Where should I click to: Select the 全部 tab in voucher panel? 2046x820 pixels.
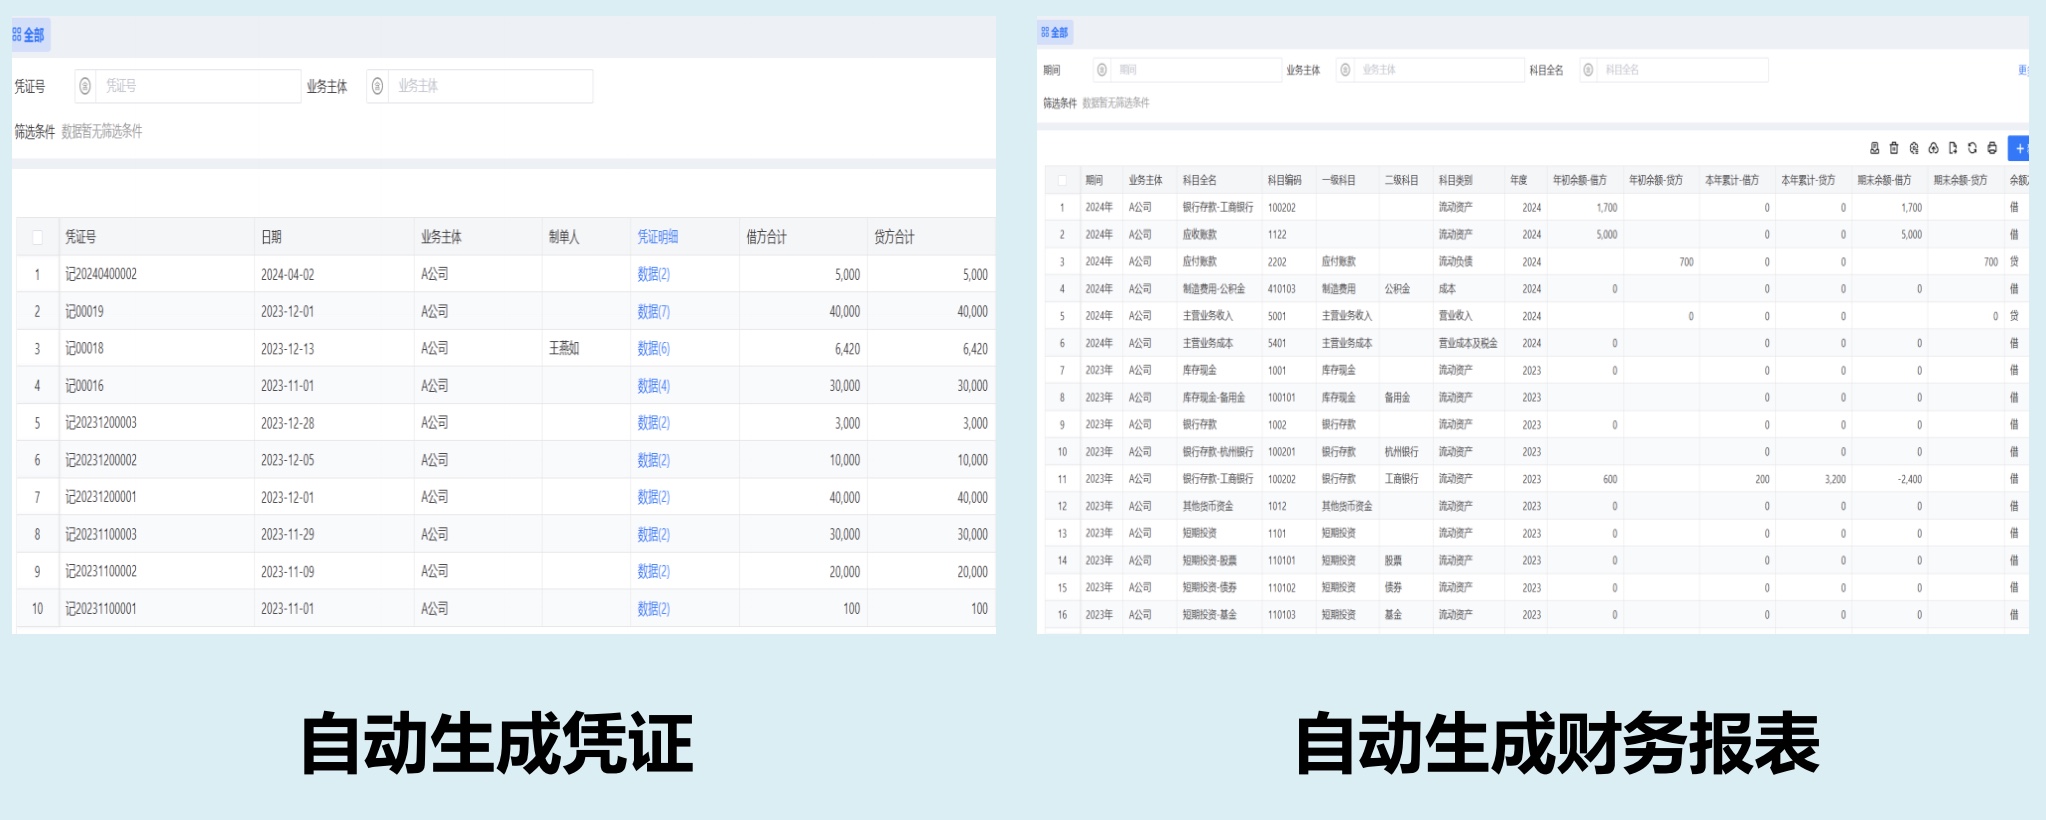29,35
